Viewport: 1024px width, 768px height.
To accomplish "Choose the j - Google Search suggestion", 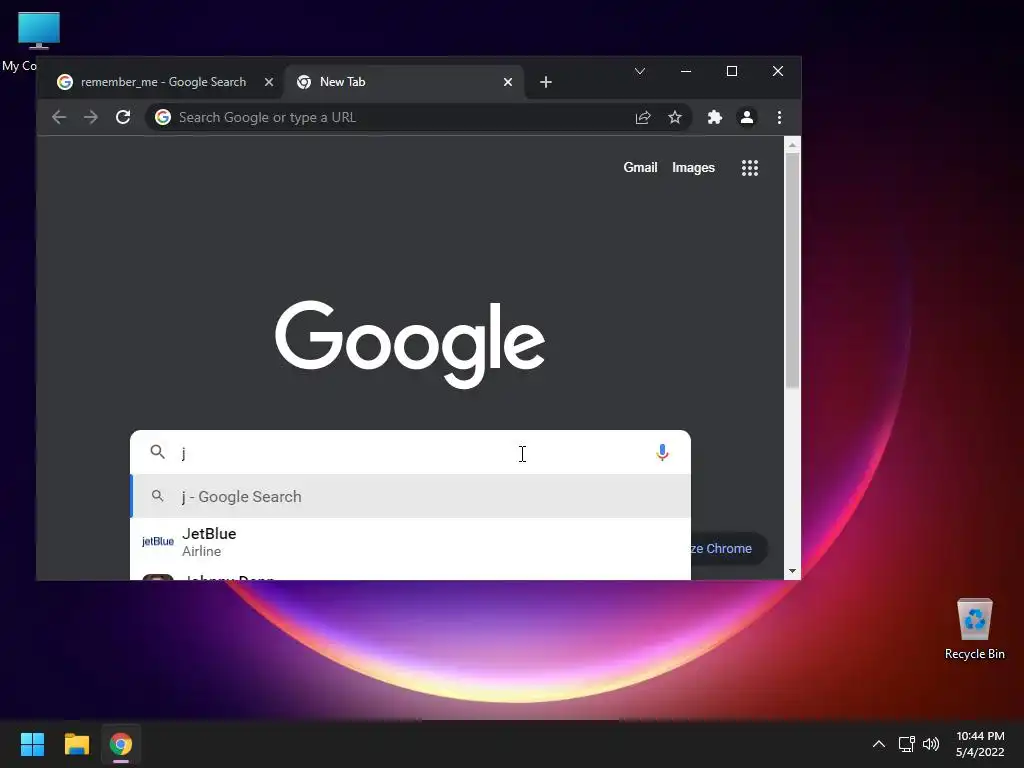I will (410, 496).
